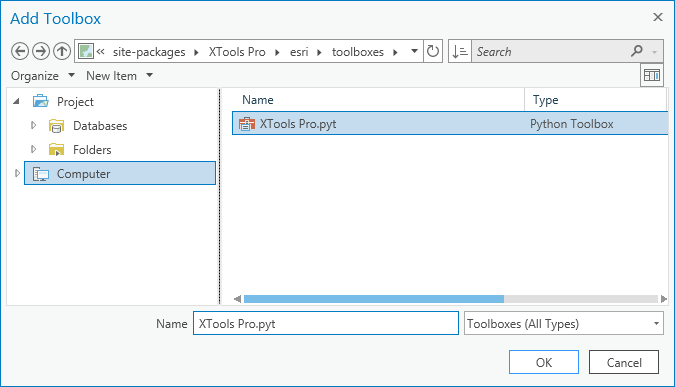This screenshot has width=675, height=387.
Task: Sort by the Name column header
Action: coord(378,100)
